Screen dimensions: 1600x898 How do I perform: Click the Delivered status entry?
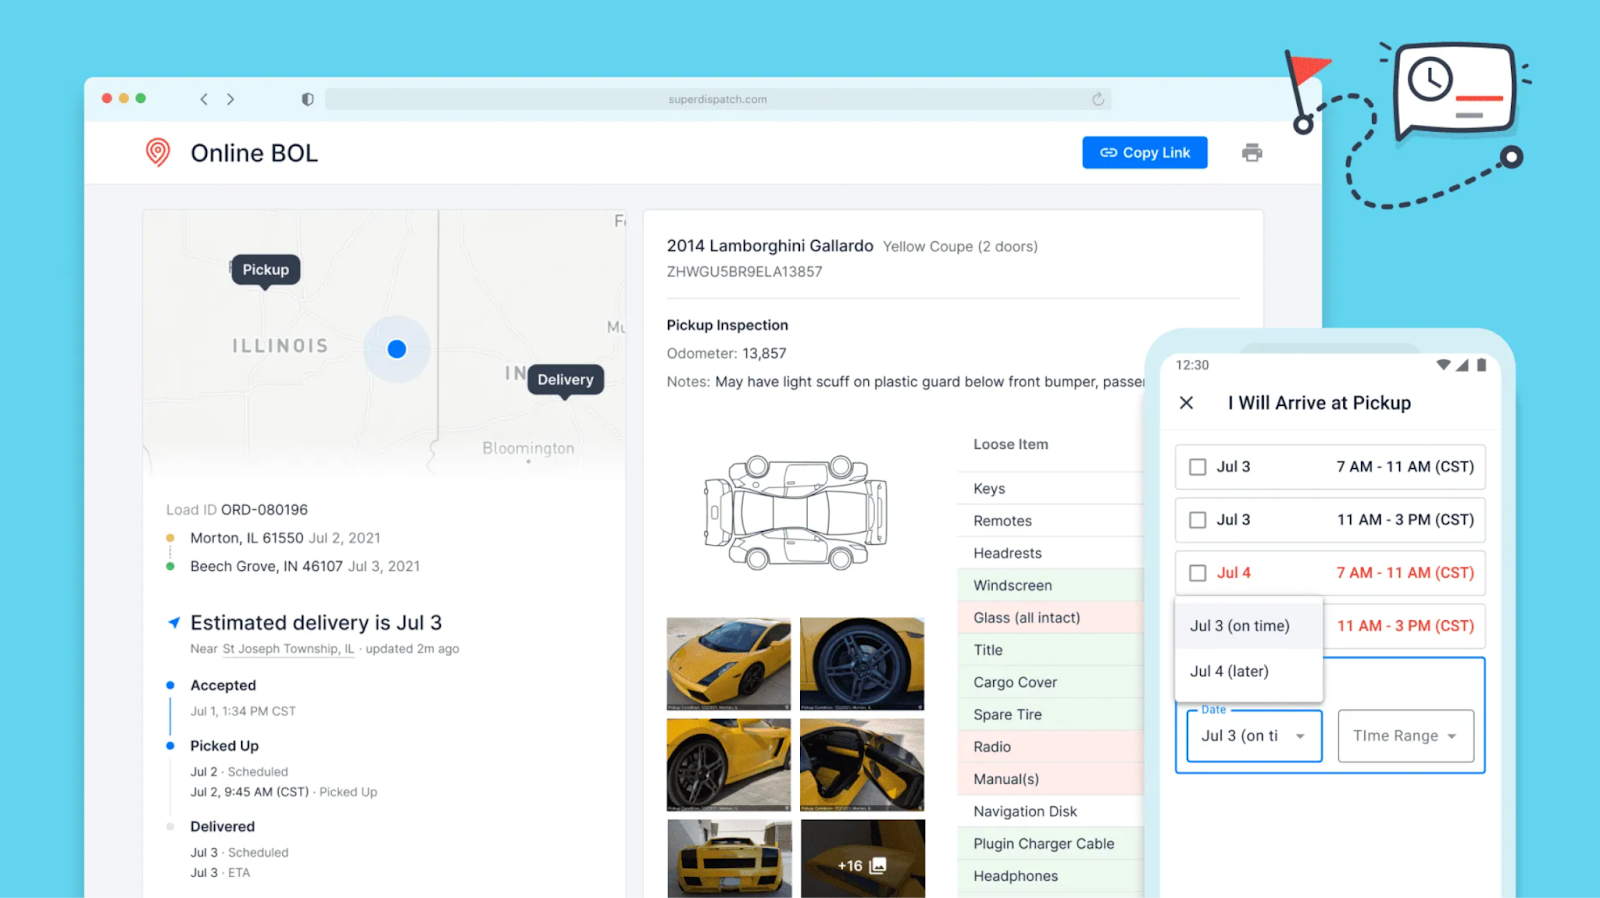pyautogui.click(x=222, y=827)
